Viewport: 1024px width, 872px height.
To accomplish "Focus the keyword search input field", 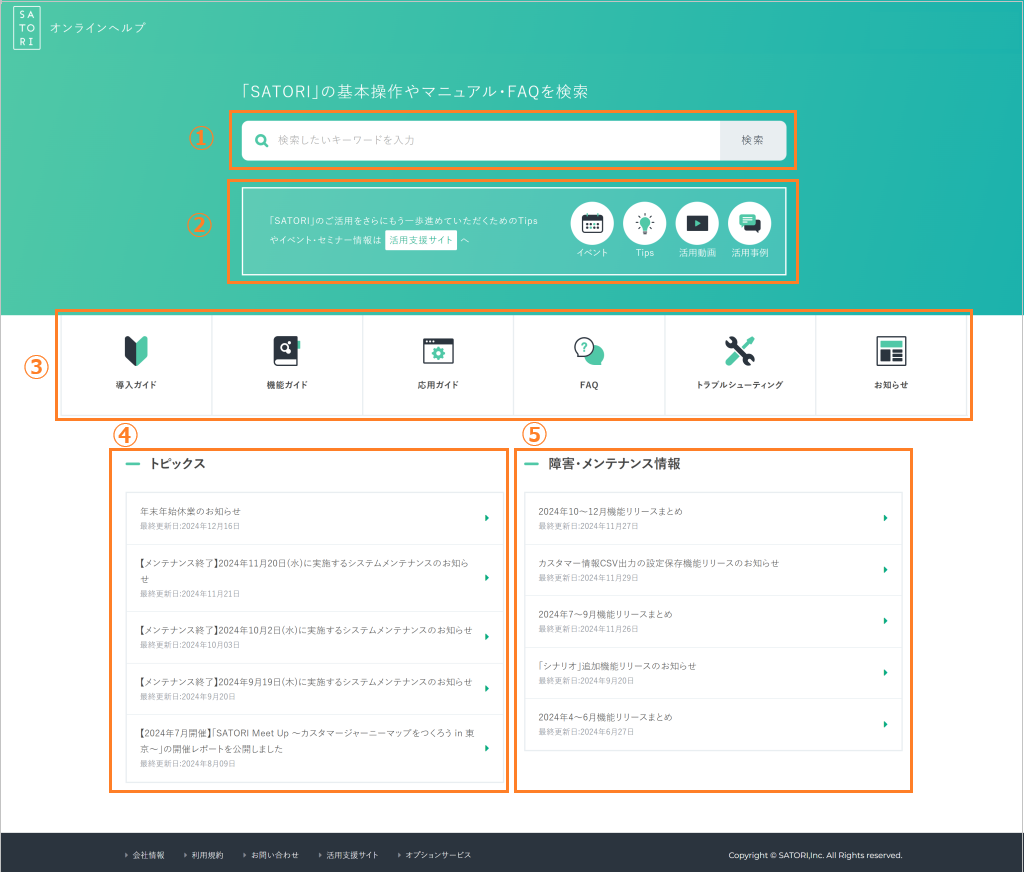I will pyautogui.click(x=481, y=140).
